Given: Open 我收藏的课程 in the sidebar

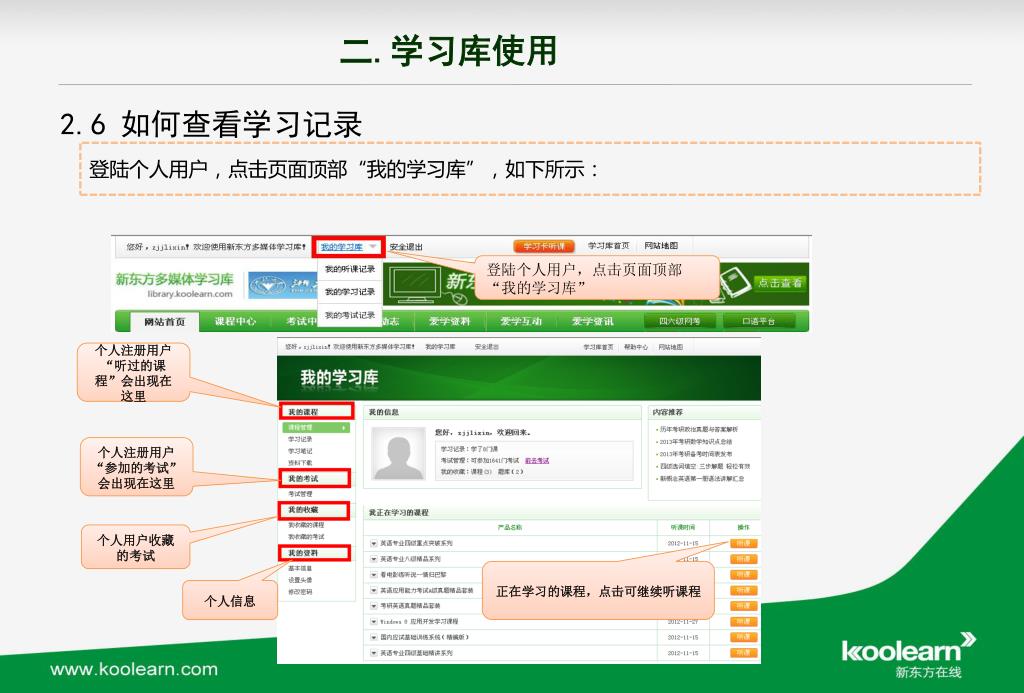Looking at the screenshot, I should 306,525.
